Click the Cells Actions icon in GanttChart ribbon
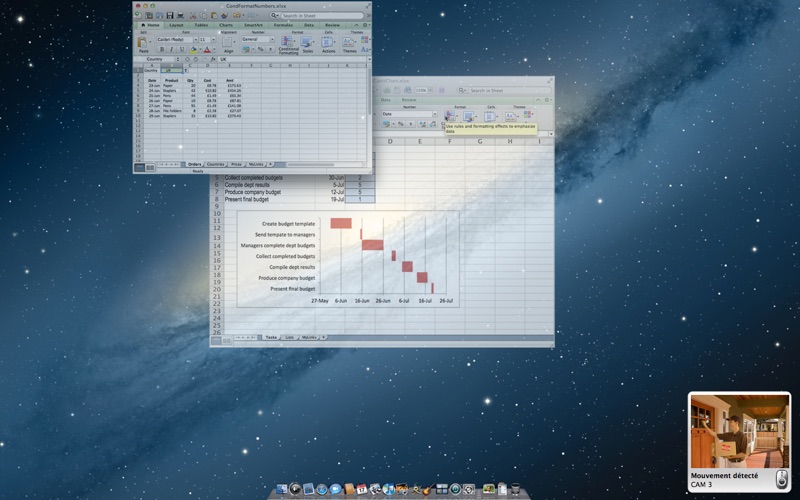Screen dimensions: 800x500 pos(490,116)
